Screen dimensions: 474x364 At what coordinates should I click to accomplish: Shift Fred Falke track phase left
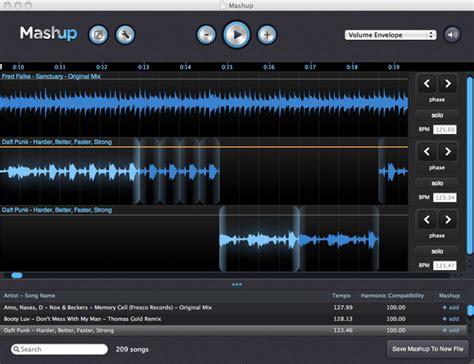427,83
